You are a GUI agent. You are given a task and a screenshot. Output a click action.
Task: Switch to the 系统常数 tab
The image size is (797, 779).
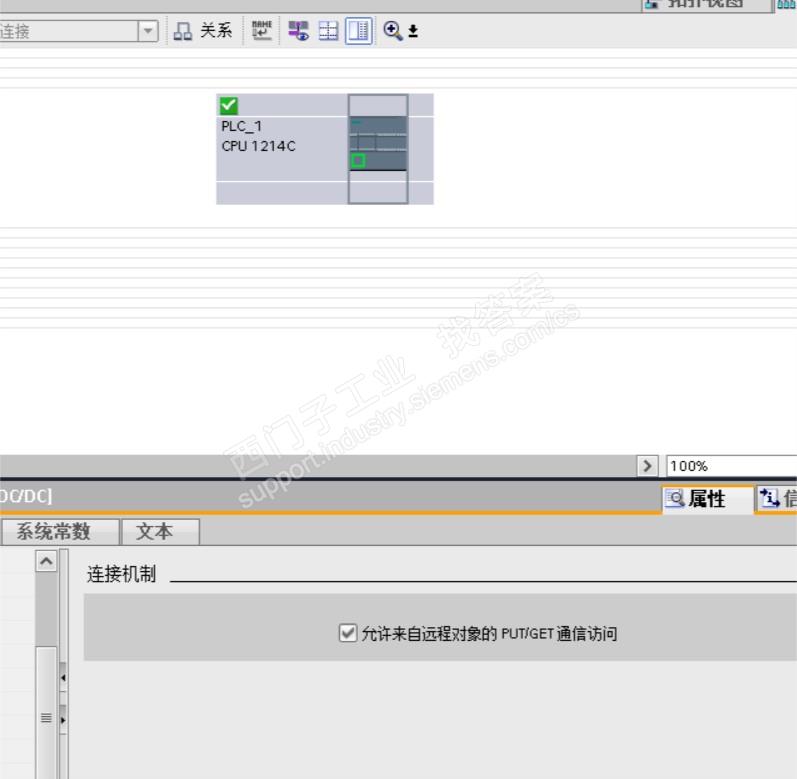click(x=59, y=532)
